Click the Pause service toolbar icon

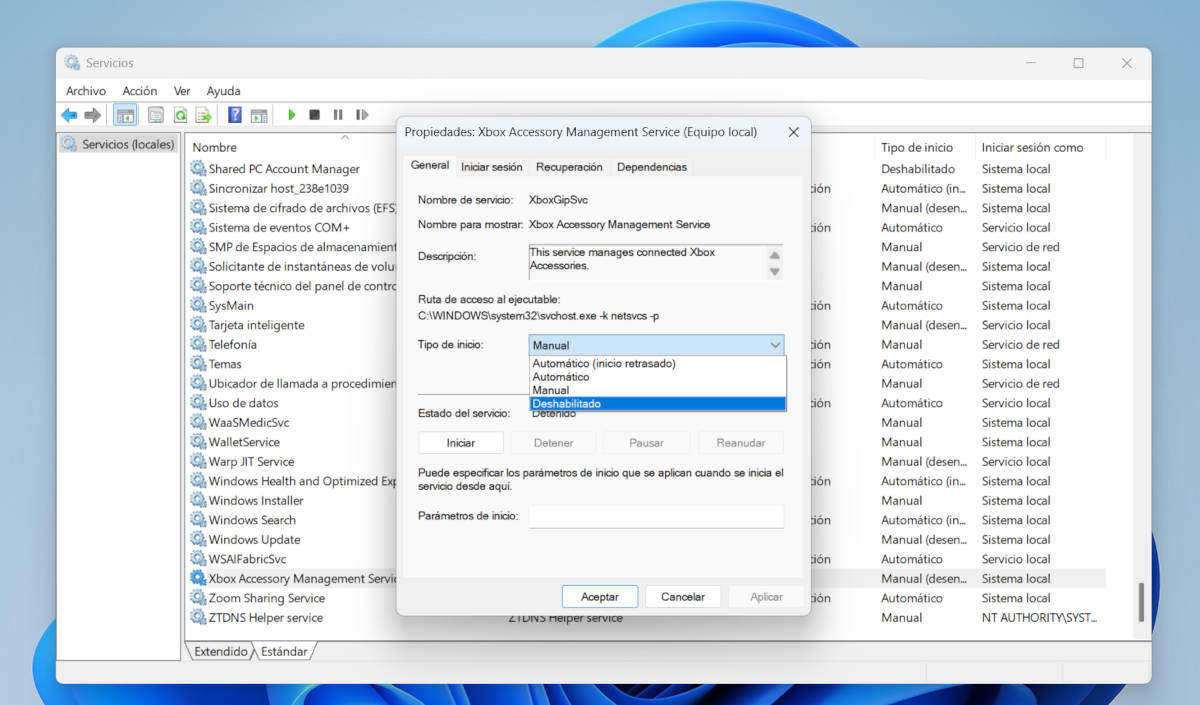[x=338, y=115]
